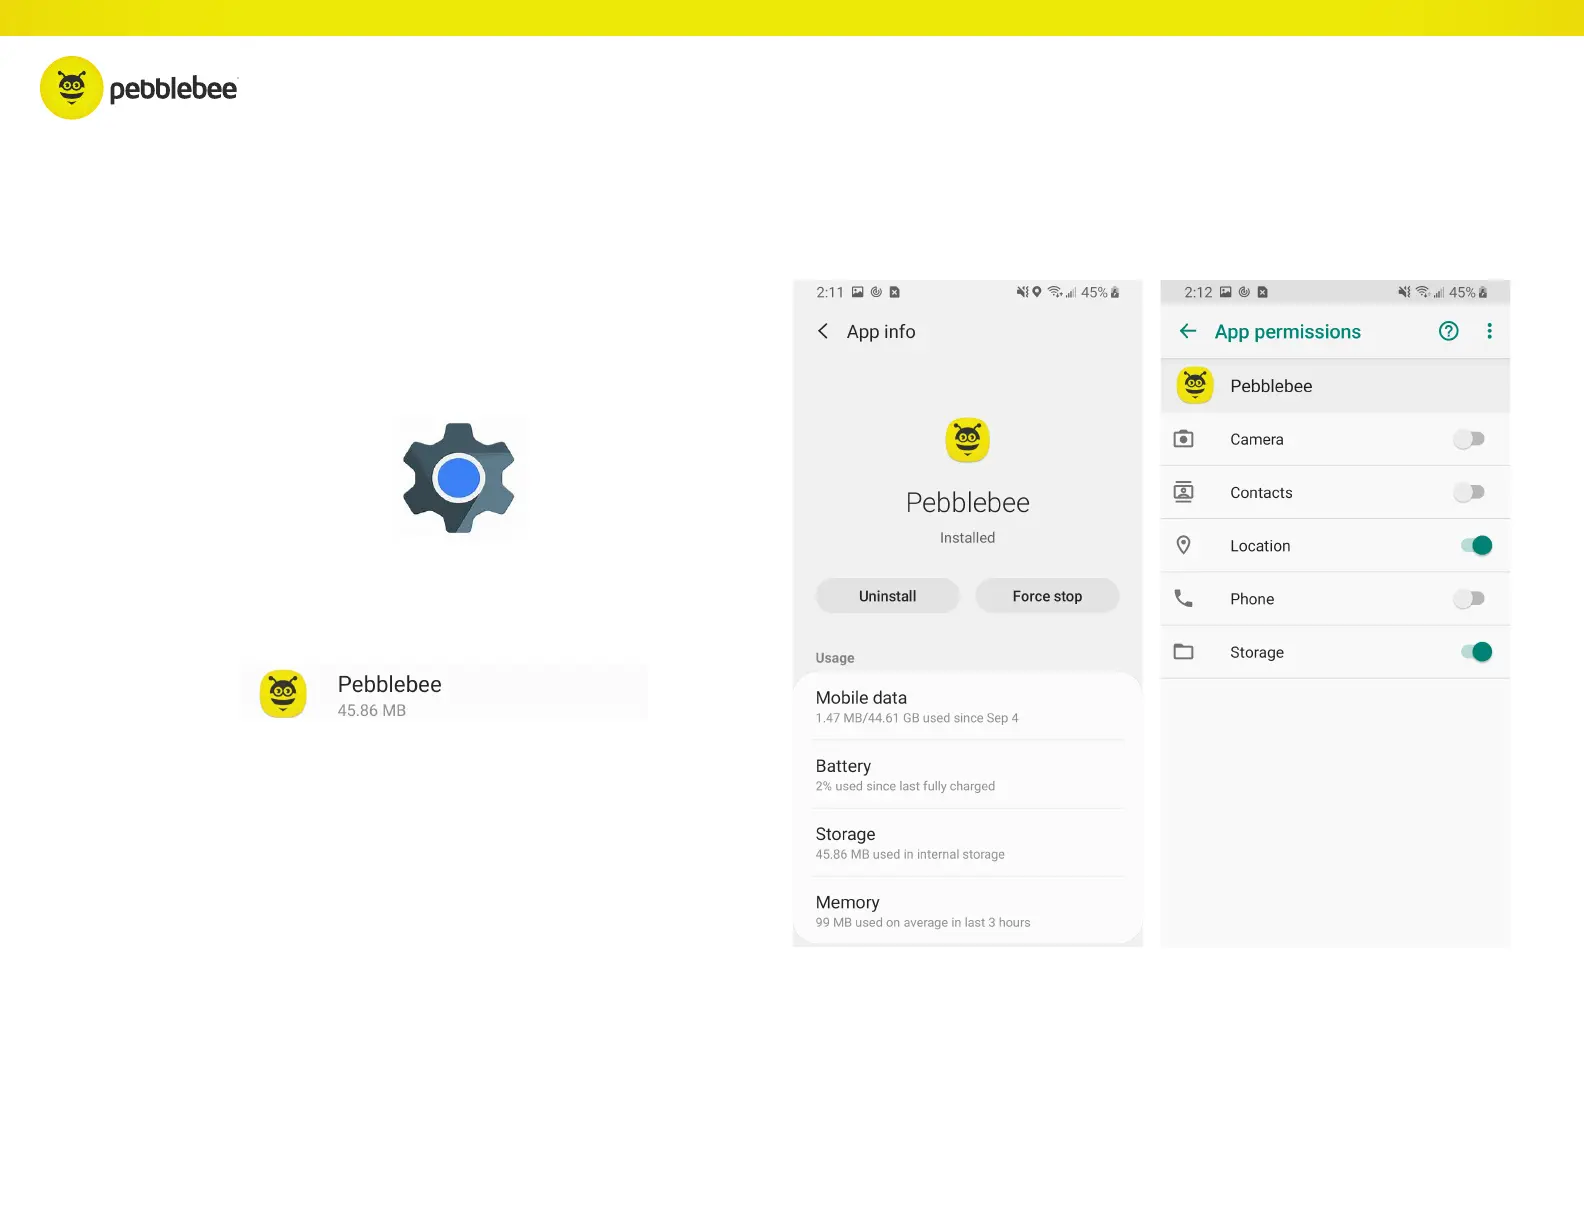This screenshot has width=1584, height=1224.
Task: Select the Pebblebee 45.86 MB app name
Action: tap(389, 684)
